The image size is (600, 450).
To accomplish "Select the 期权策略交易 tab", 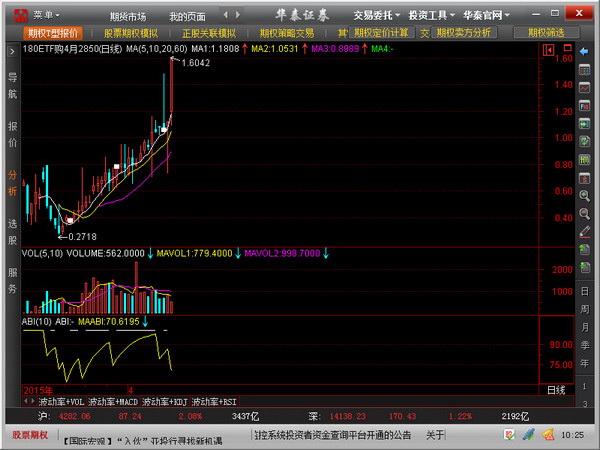I will point(287,33).
